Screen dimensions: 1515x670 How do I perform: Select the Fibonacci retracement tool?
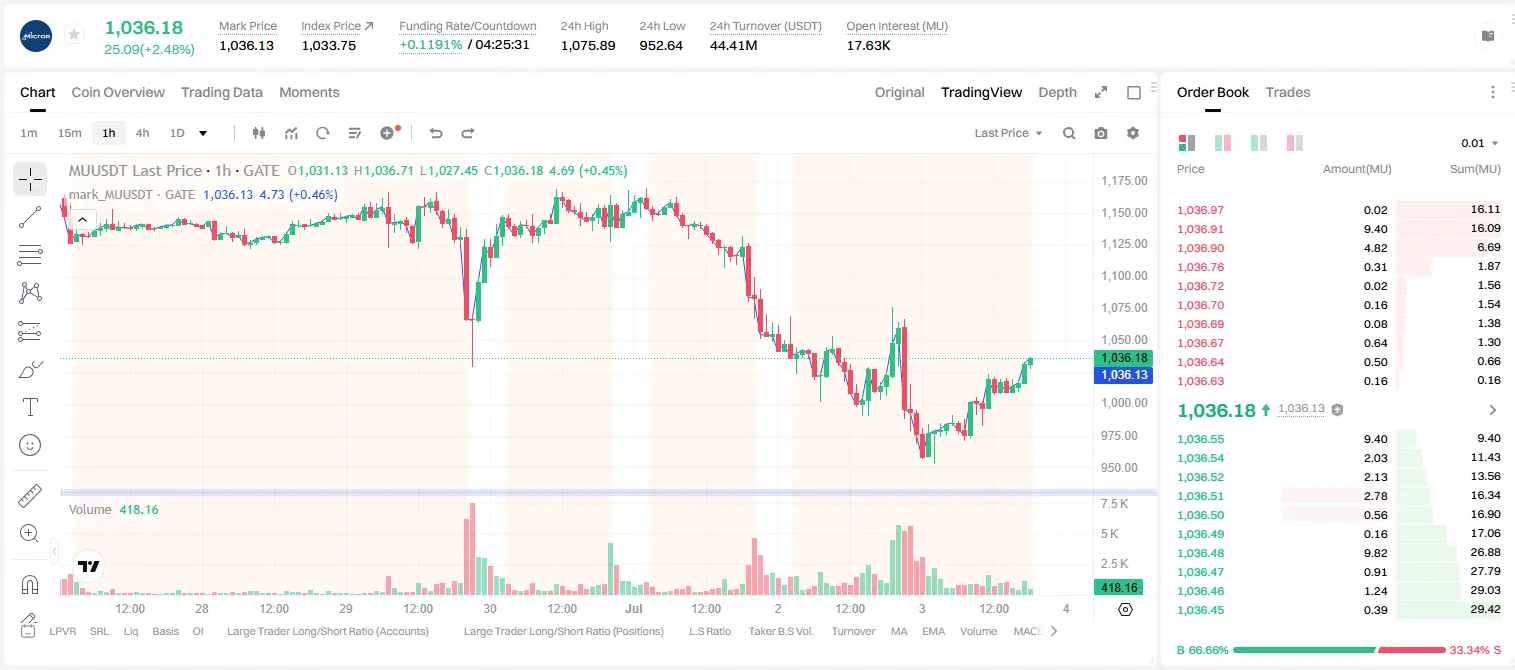[x=30, y=255]
